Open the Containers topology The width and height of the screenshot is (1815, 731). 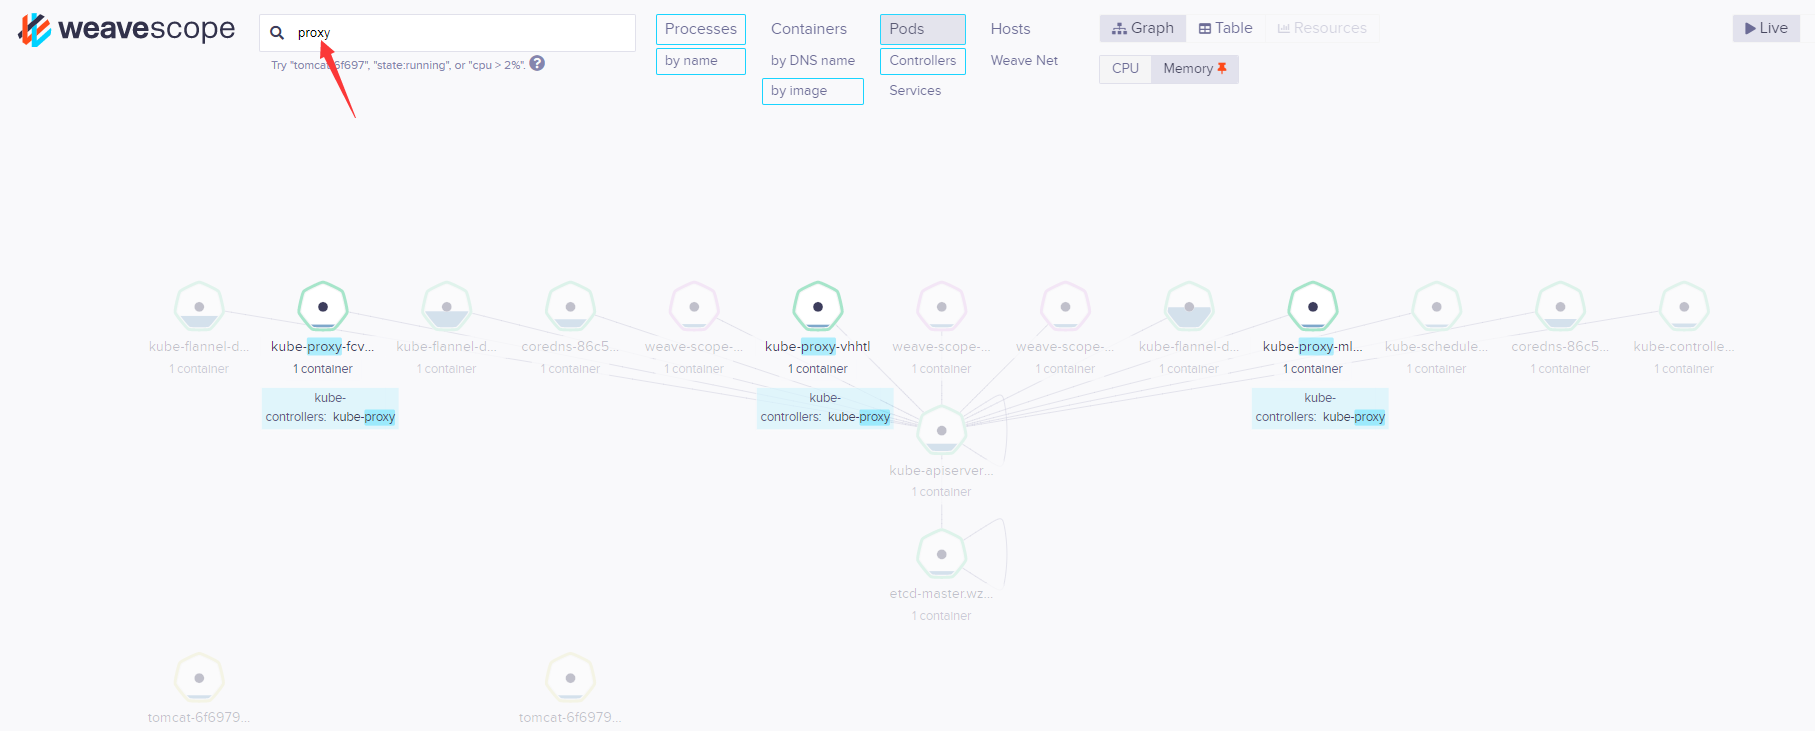809,29
